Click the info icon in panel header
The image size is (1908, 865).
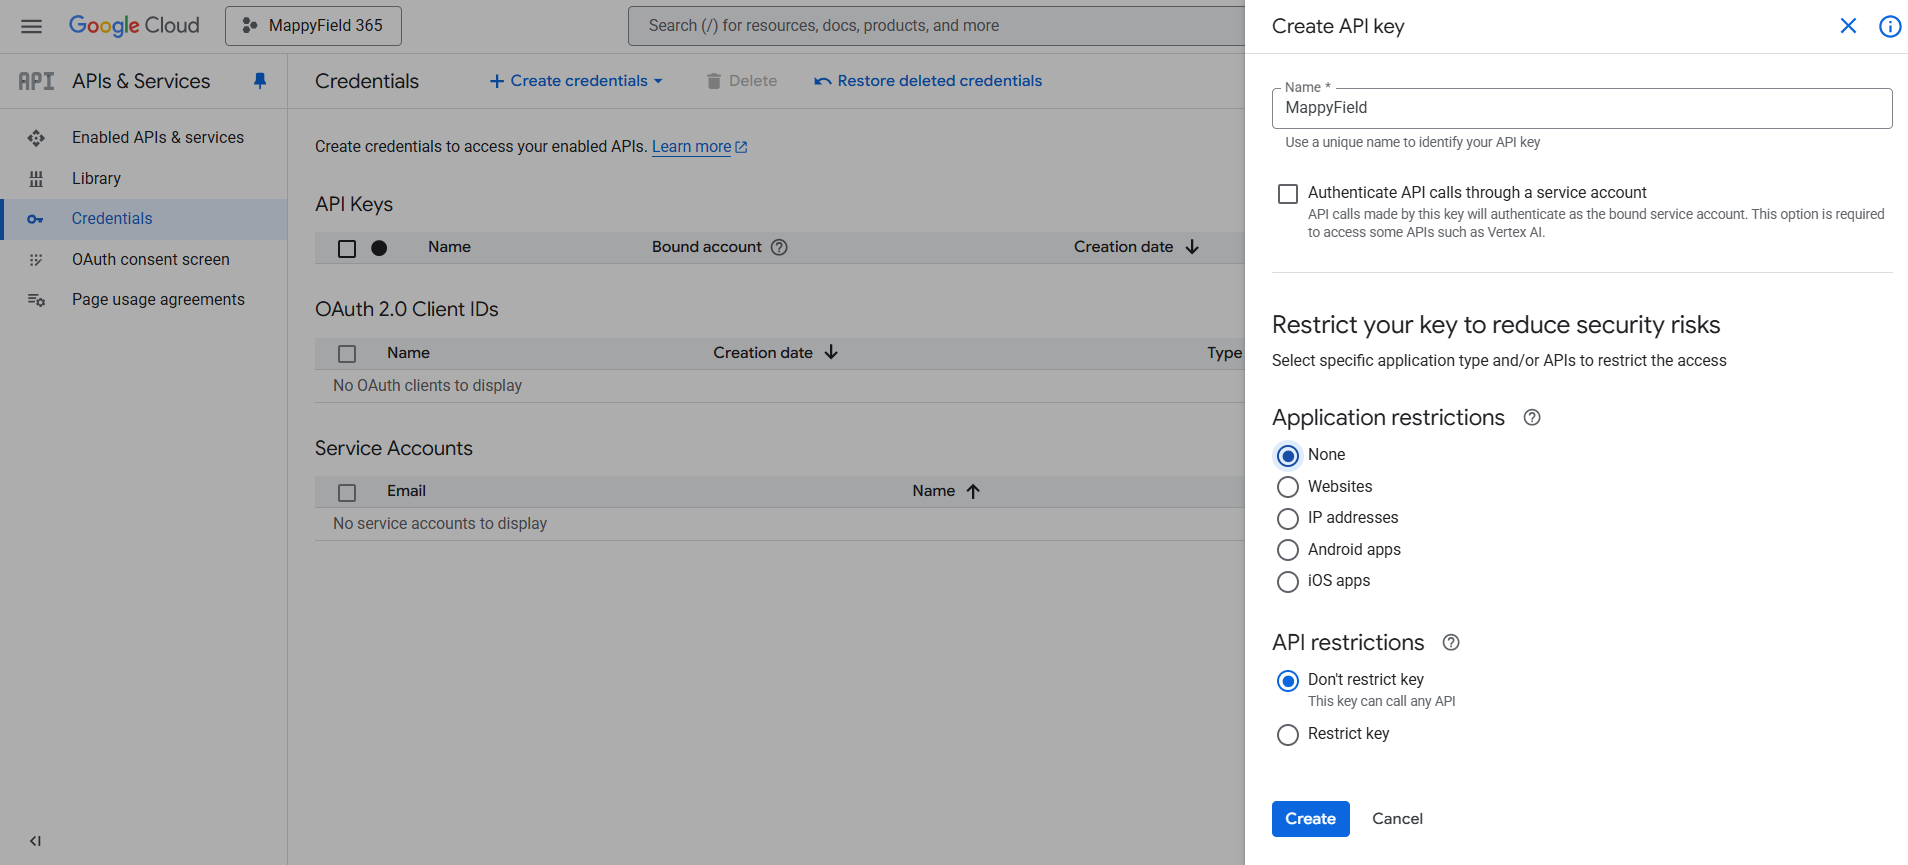click(x=1890, y=26)
